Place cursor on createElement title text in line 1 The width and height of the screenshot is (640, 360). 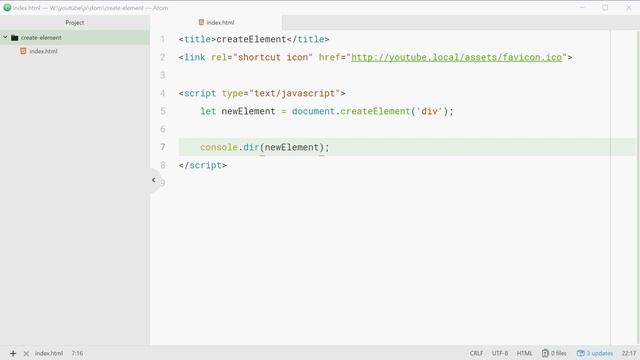click(x=251, y=40)
